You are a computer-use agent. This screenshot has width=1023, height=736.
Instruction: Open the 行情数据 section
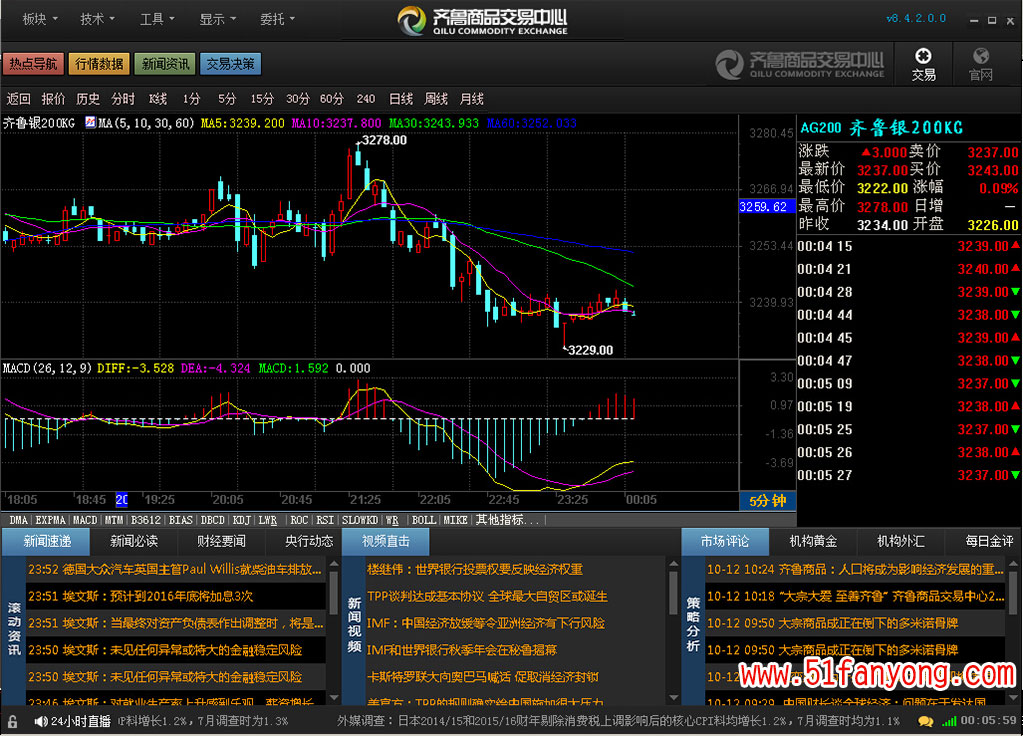[x=99, y=63]
